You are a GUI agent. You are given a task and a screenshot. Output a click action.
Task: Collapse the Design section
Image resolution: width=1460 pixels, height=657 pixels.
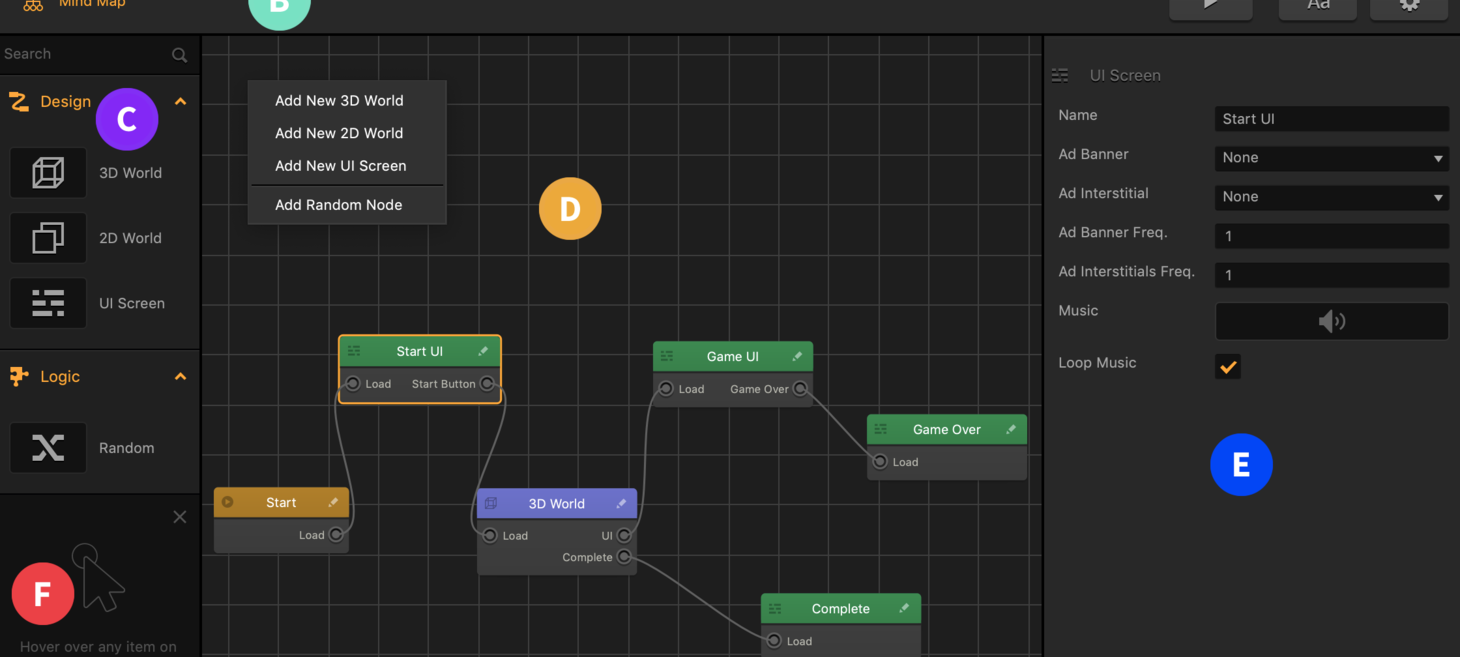181,102
